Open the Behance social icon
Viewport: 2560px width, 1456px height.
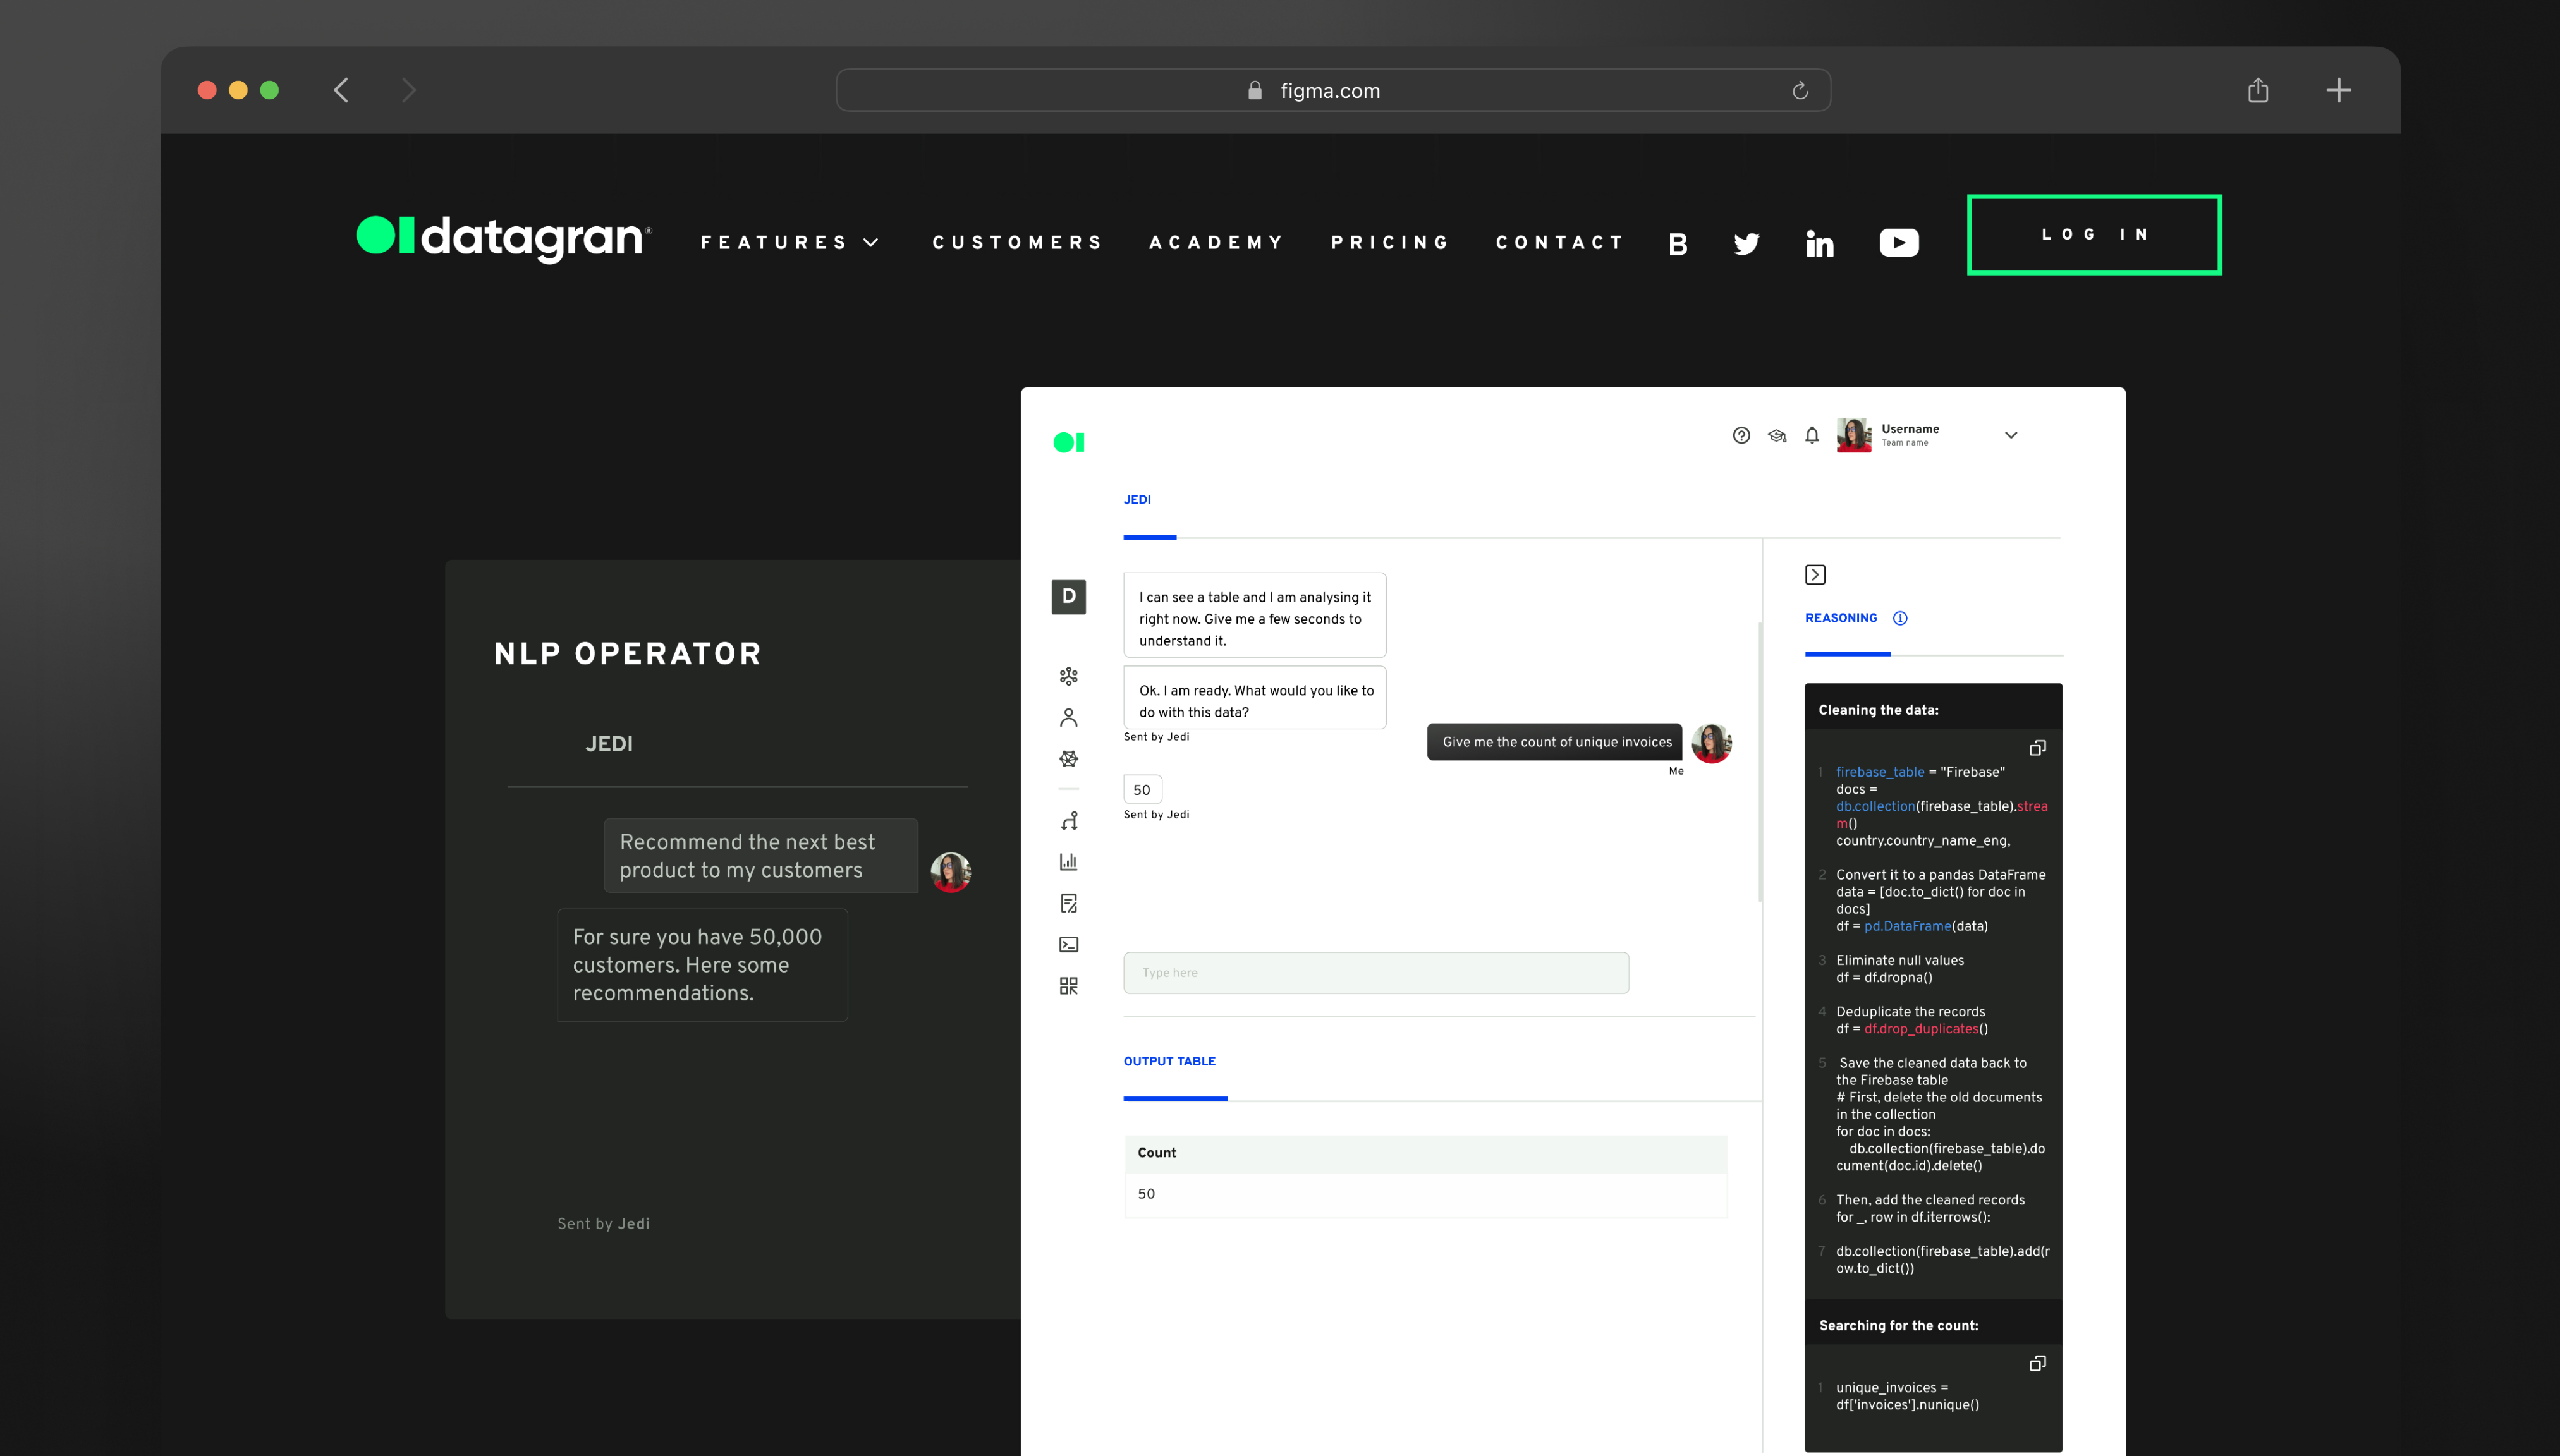coord(1678,244)
